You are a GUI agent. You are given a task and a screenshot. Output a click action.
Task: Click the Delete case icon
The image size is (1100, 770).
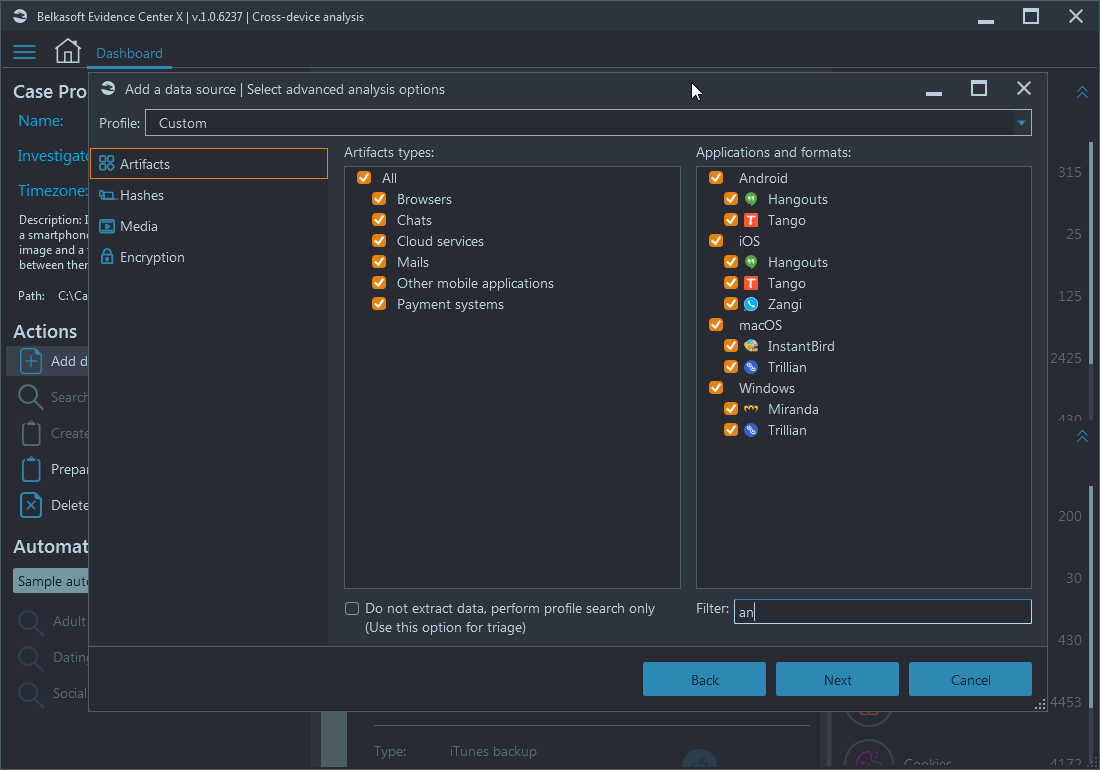(31, 505)
